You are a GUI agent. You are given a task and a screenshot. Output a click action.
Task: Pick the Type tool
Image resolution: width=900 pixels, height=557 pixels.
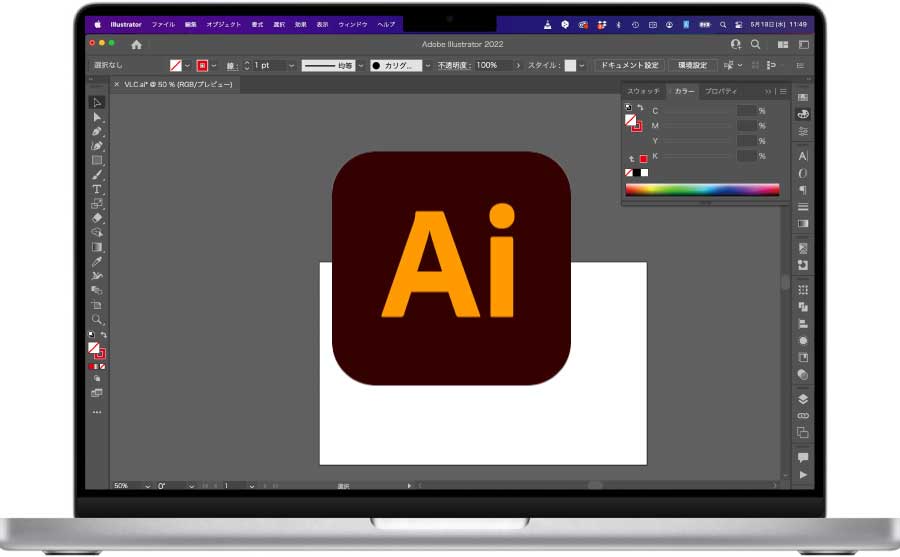coord(97,189)
